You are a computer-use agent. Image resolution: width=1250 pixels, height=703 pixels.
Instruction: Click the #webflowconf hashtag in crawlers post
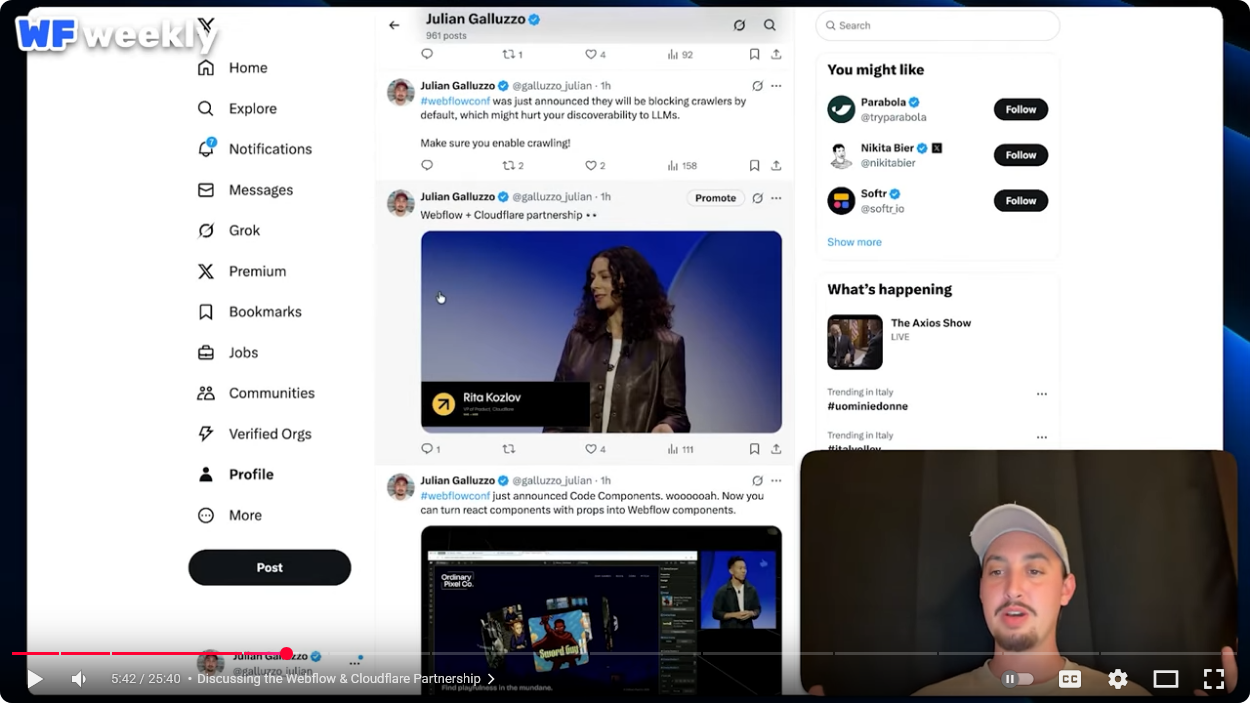point(455,101)
